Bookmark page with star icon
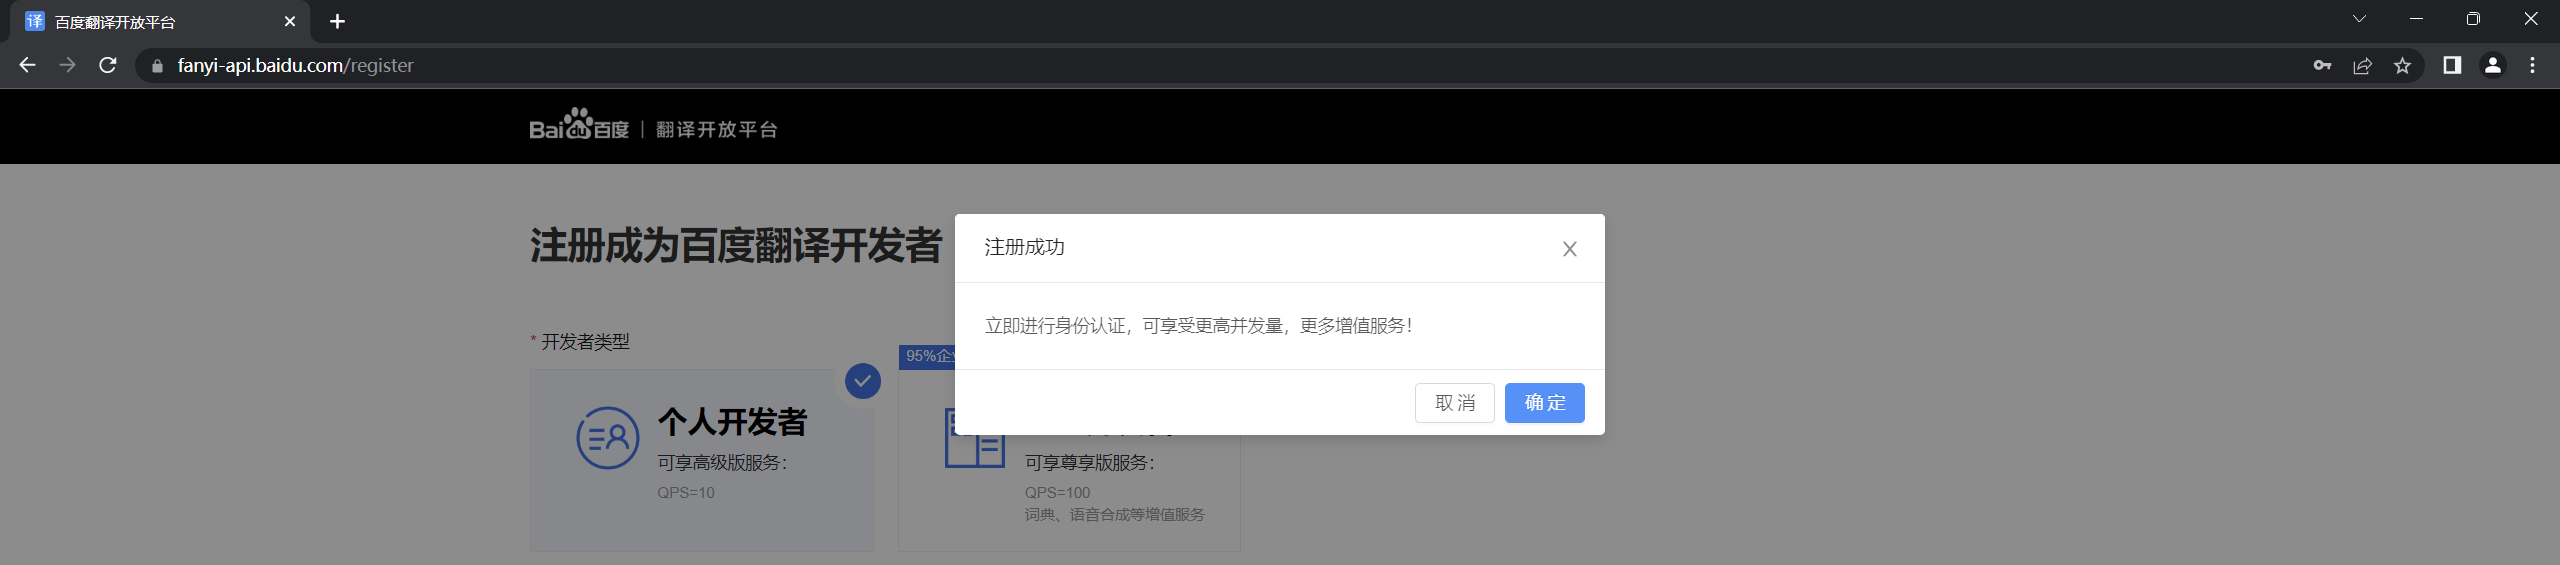The height and width of the screenshot is (565, 2560). coord(2402,66)
